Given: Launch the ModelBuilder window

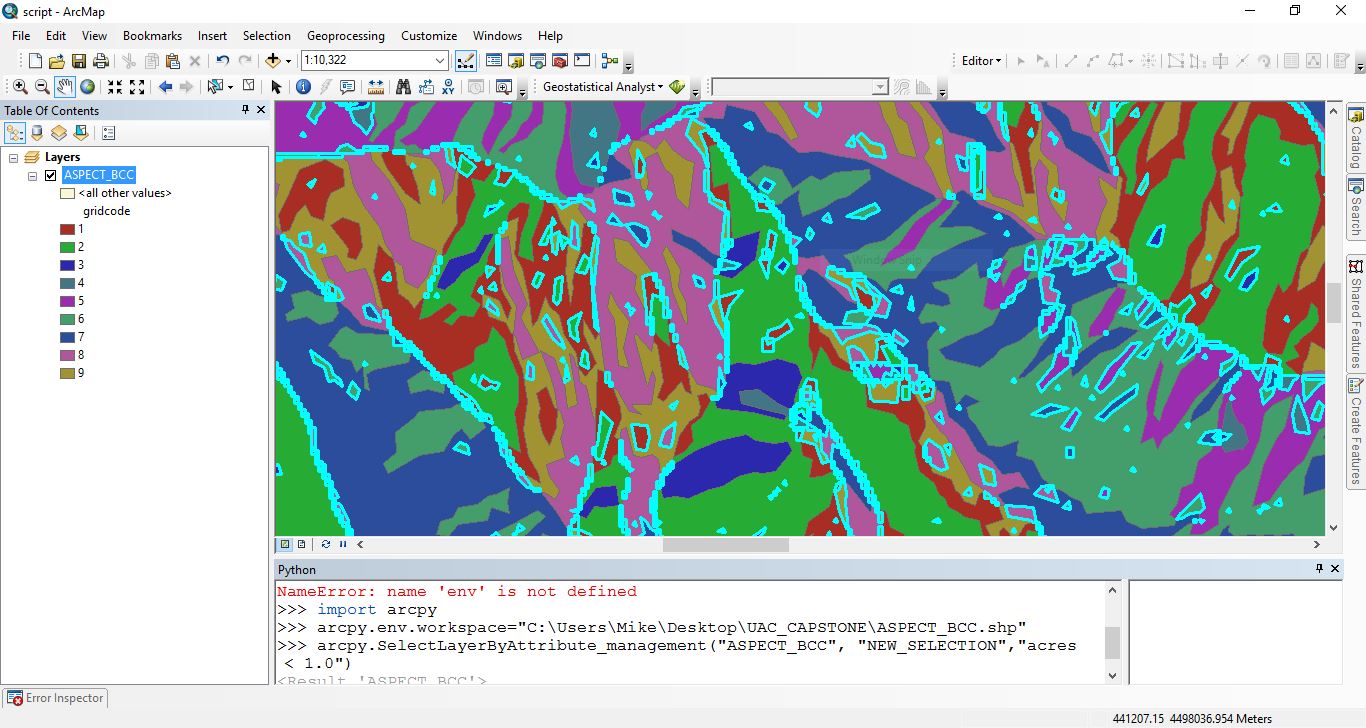Looking at the screenshot, I should pyautogui.click(x=610, y=61).
